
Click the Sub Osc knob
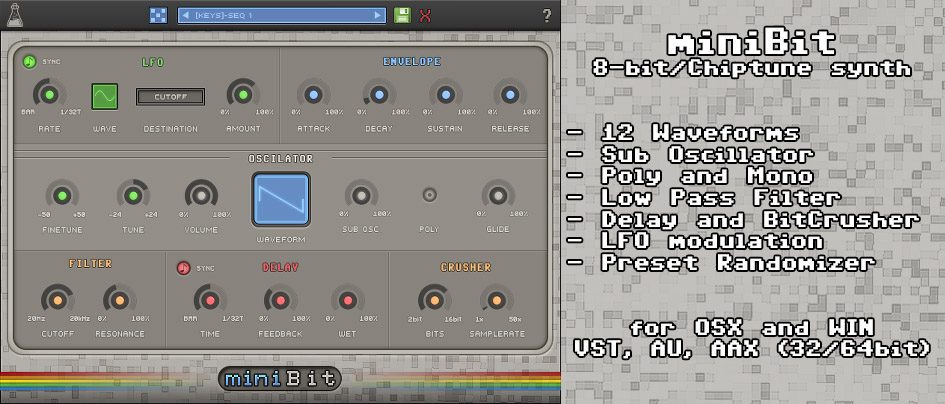(x=361, y=195)
